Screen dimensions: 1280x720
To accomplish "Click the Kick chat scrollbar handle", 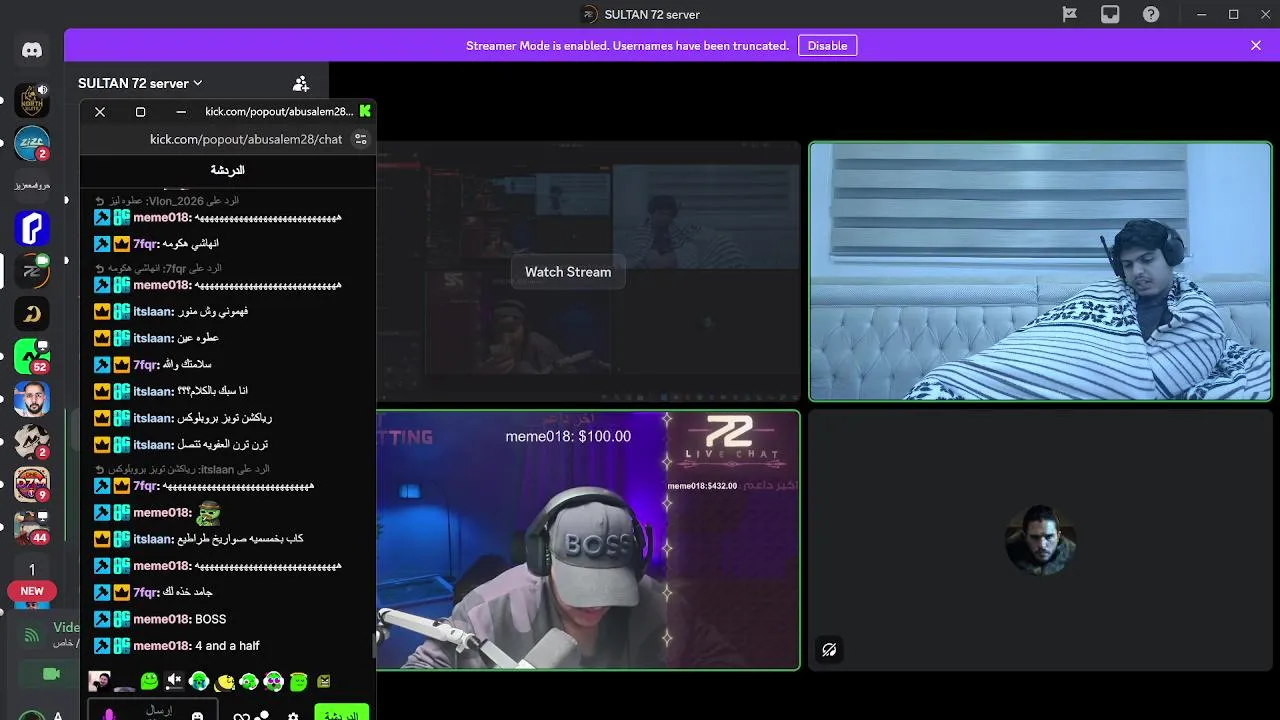I will 375,644.
